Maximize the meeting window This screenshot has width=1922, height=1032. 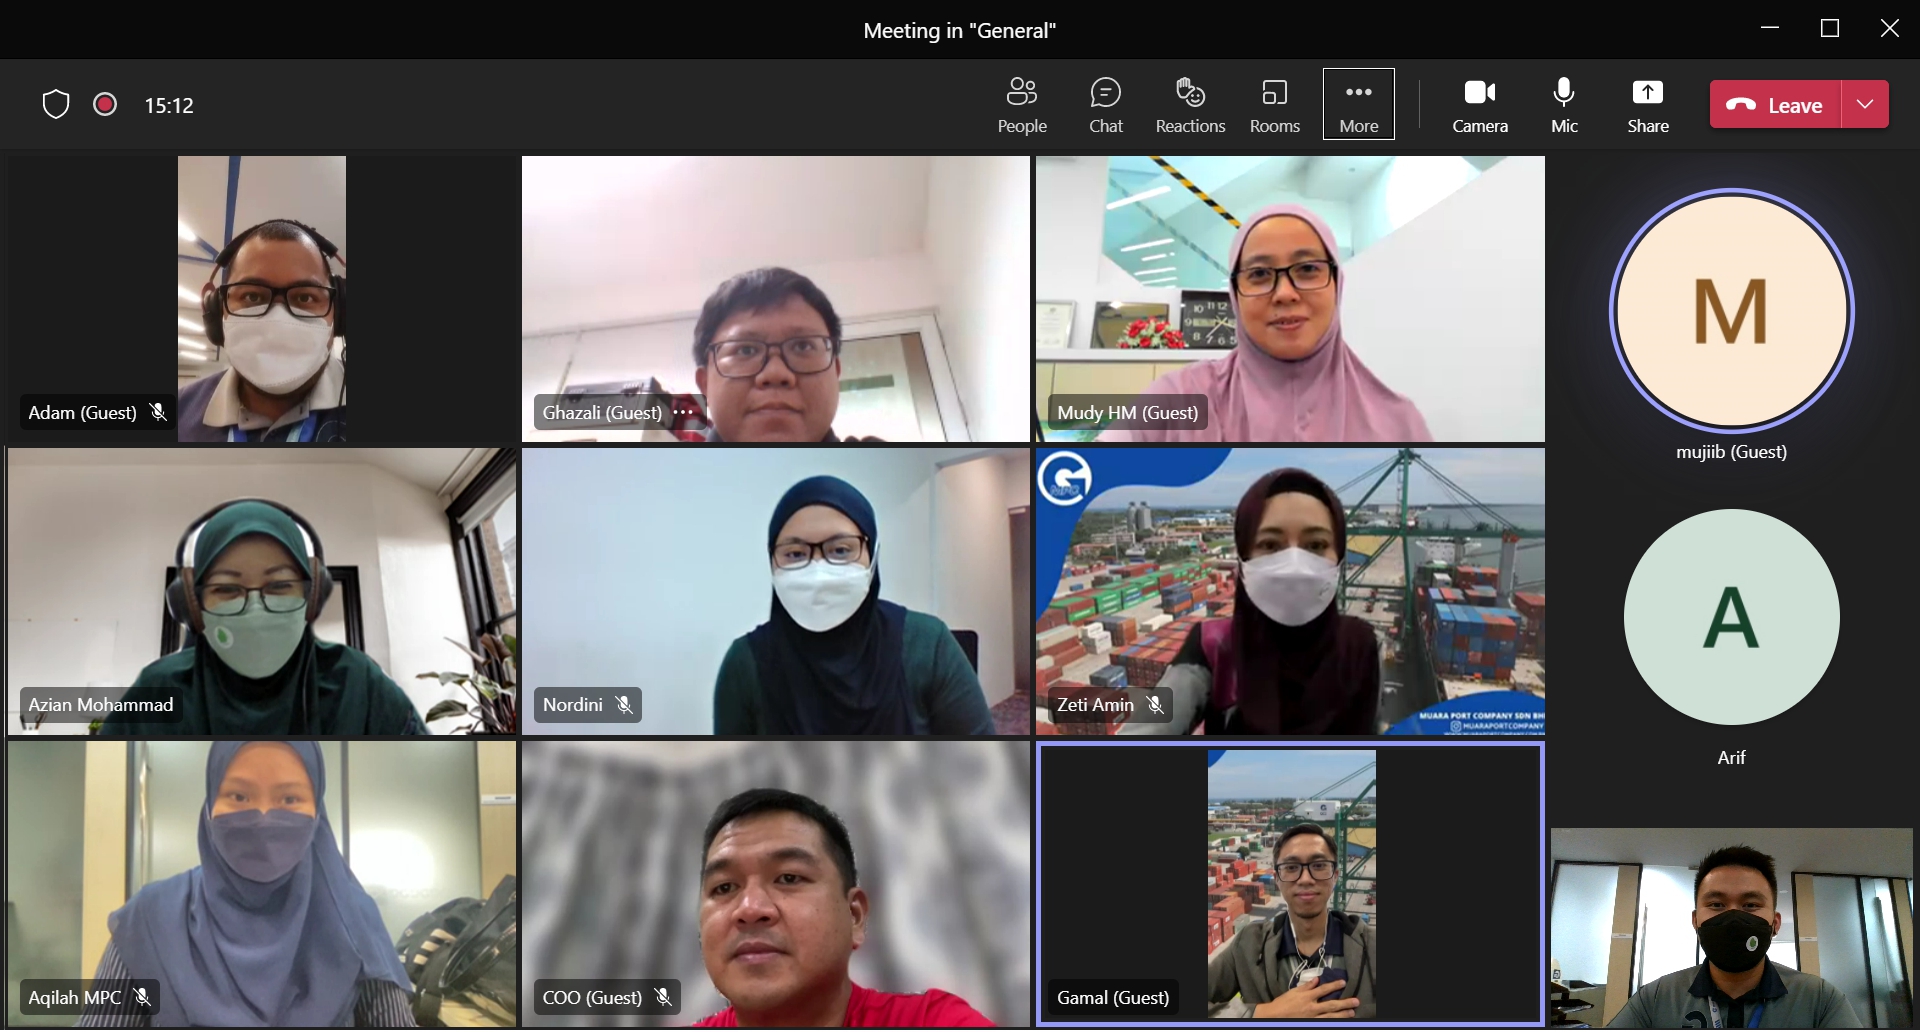tap(1830, 29)
